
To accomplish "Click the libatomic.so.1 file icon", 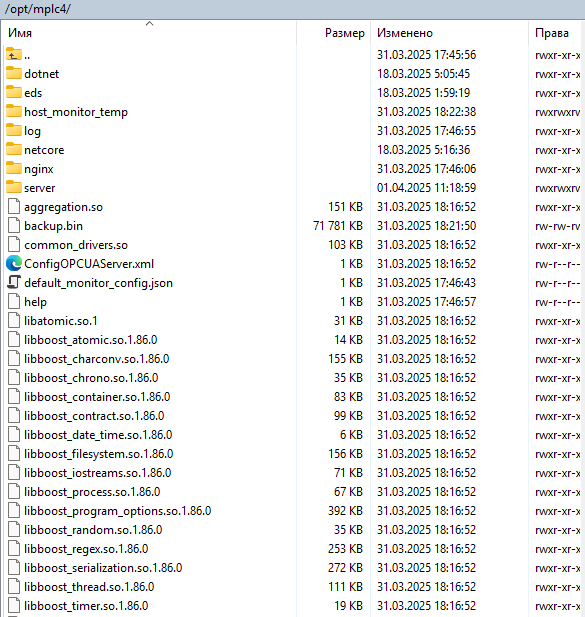I will 14,320.
